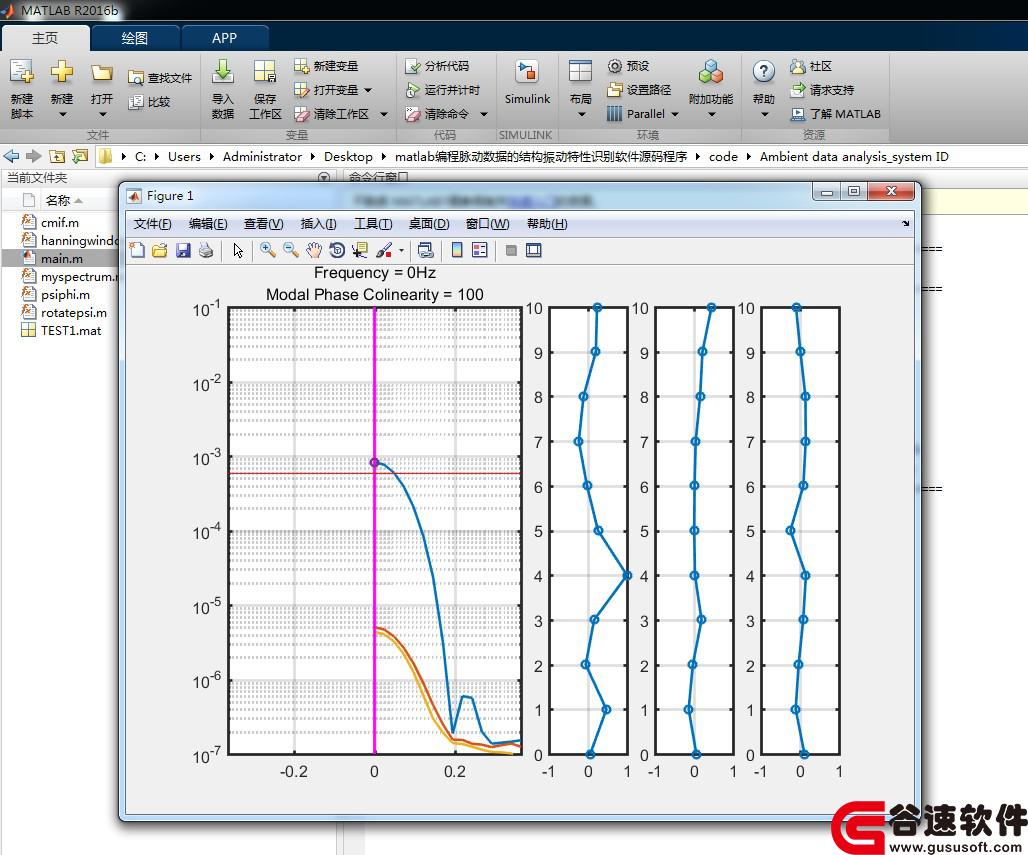The height and width of the screenshot is (855, 1028).
Task: Switch to the APP tab
Action: 224,38
